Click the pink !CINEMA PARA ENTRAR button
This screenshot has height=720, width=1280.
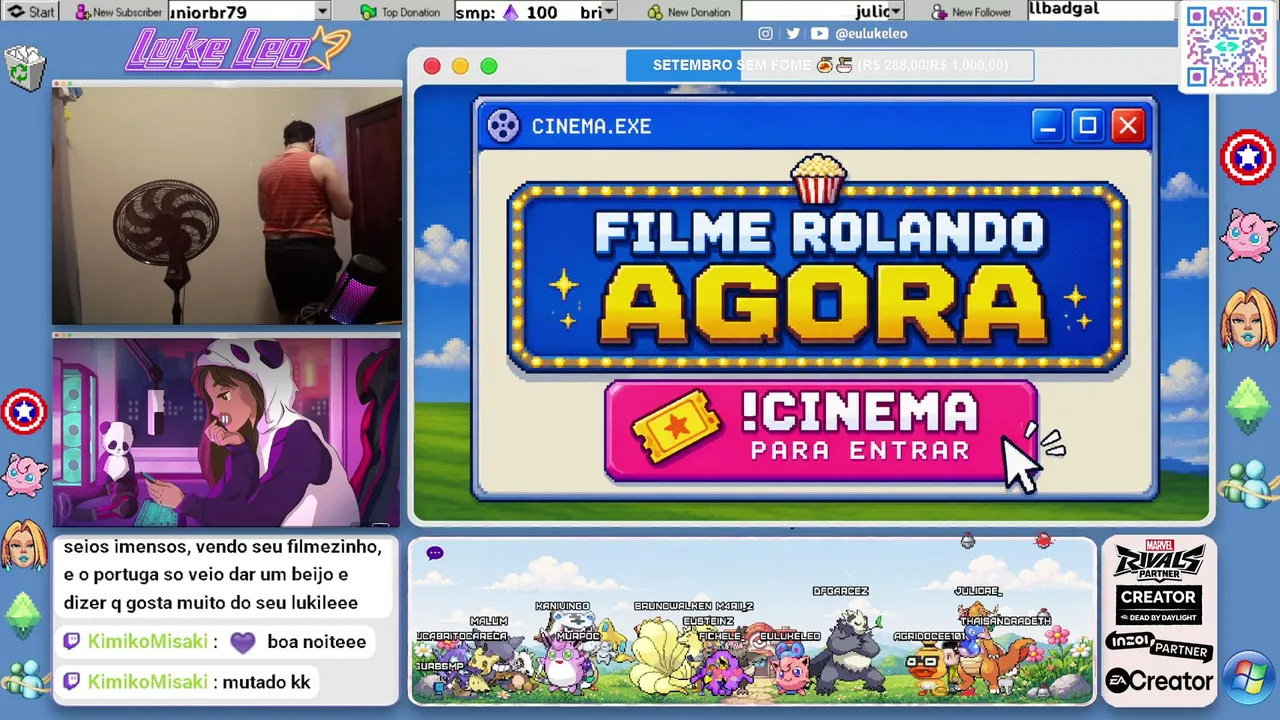[821, 432]
